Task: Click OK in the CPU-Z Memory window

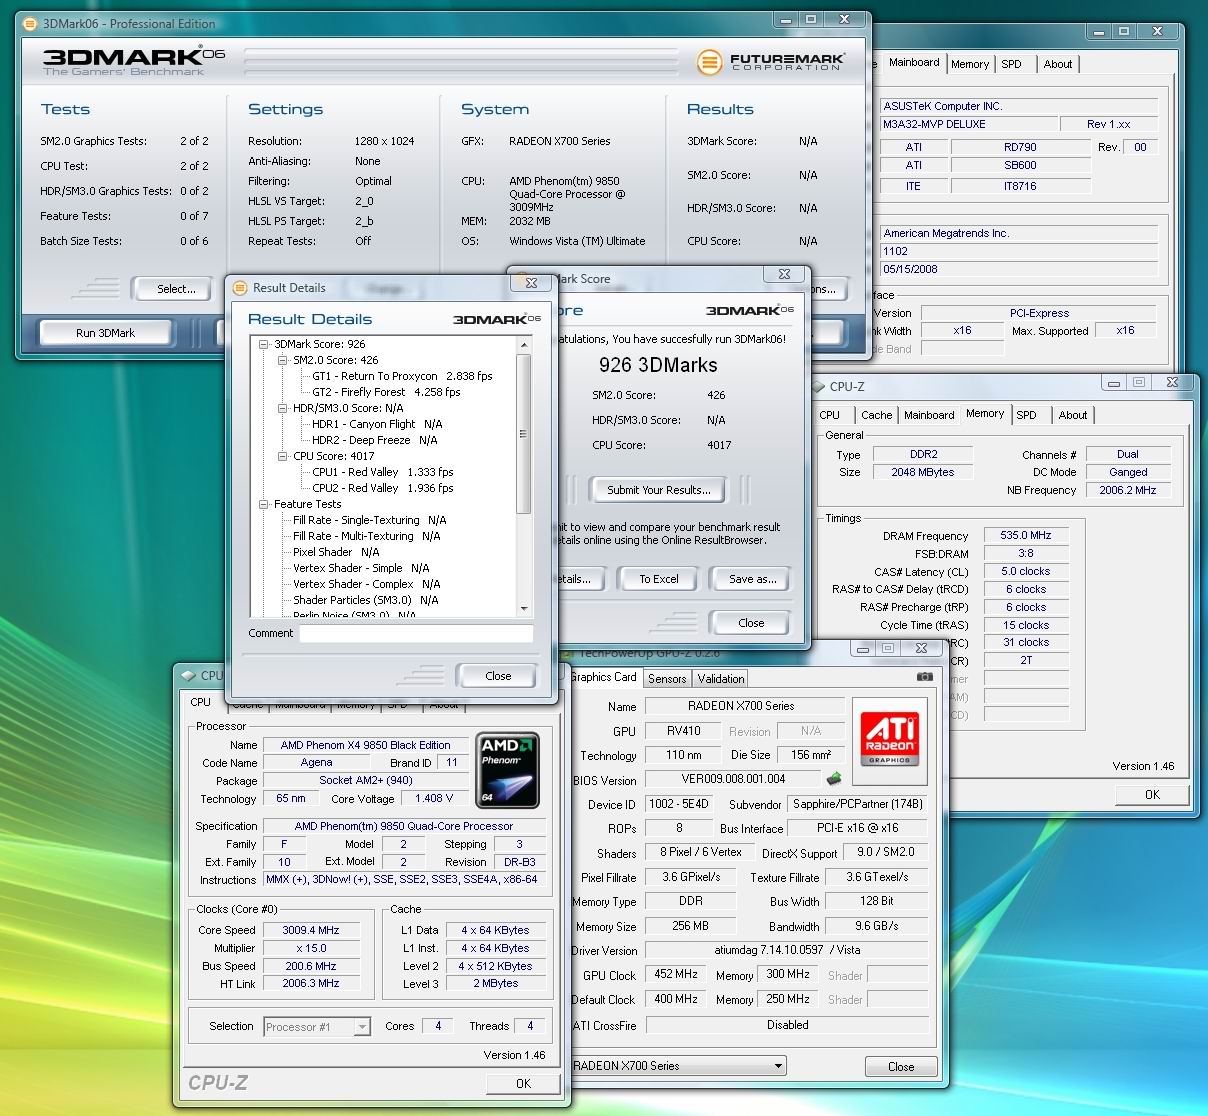Action: coord(1152,795)
